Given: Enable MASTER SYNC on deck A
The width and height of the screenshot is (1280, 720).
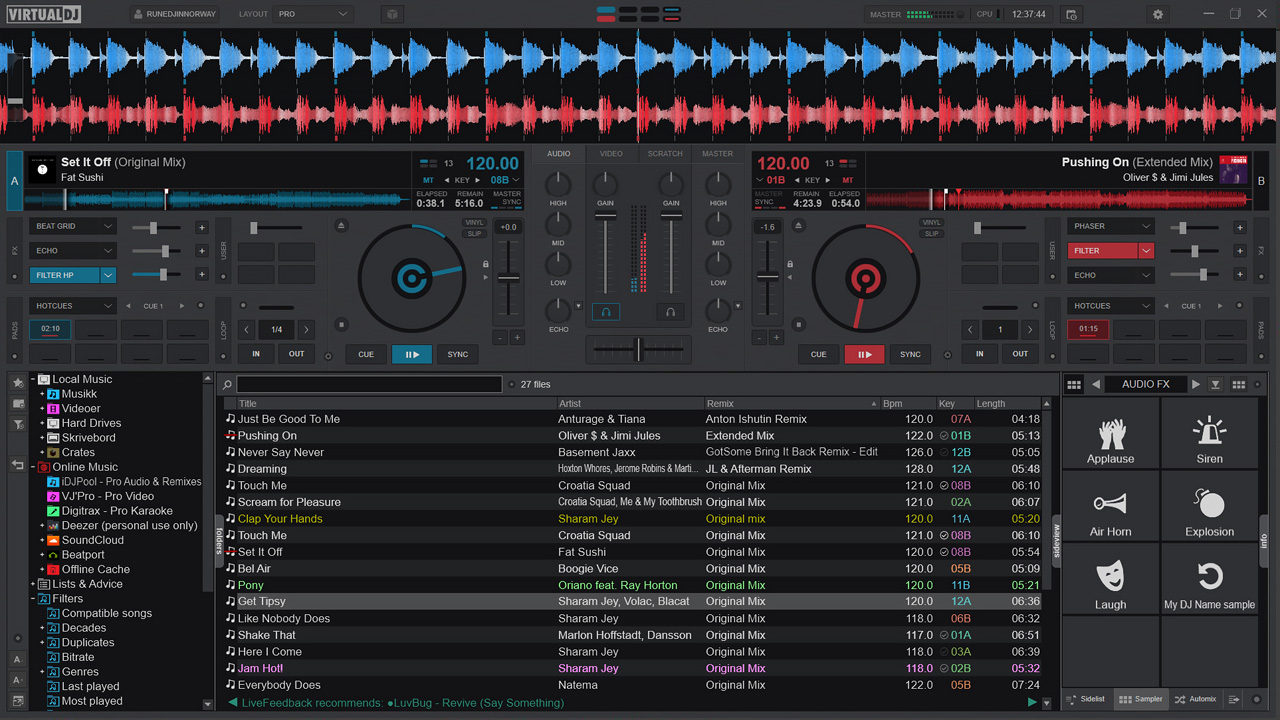Looking at the screenshot, I should (x=506, y=196).
